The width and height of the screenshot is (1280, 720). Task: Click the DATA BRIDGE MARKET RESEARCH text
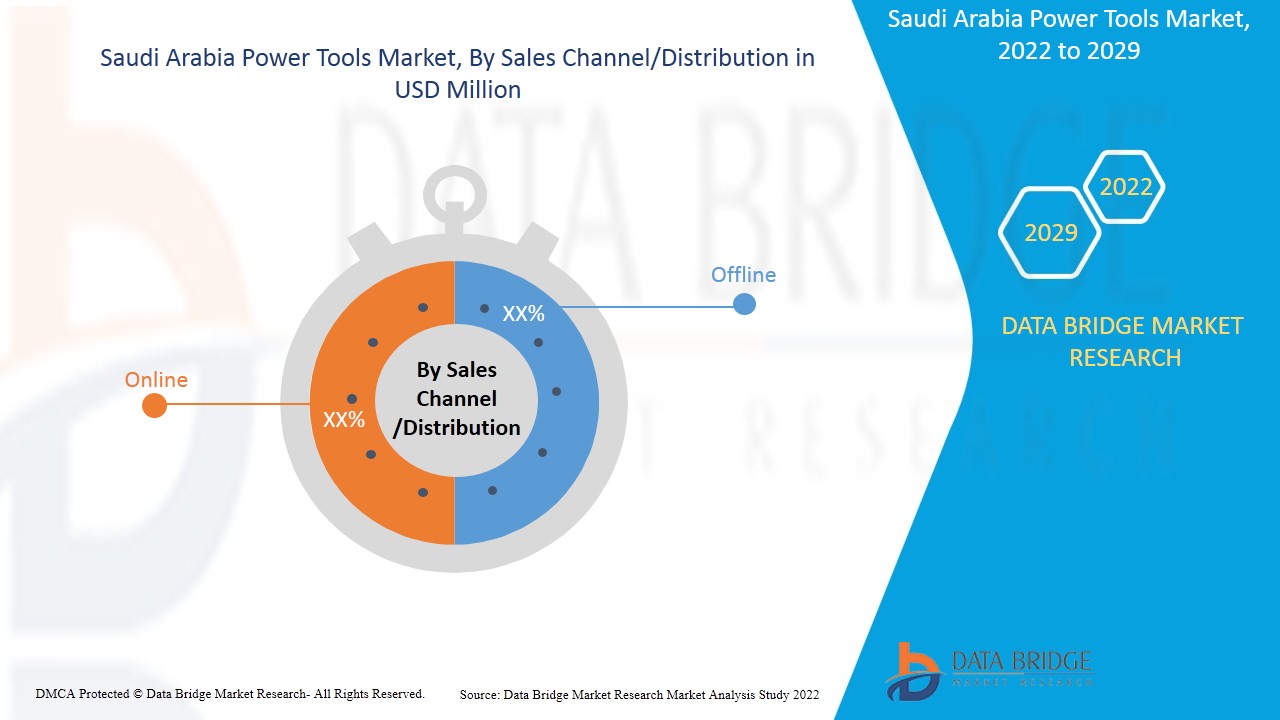[1124, 342]
